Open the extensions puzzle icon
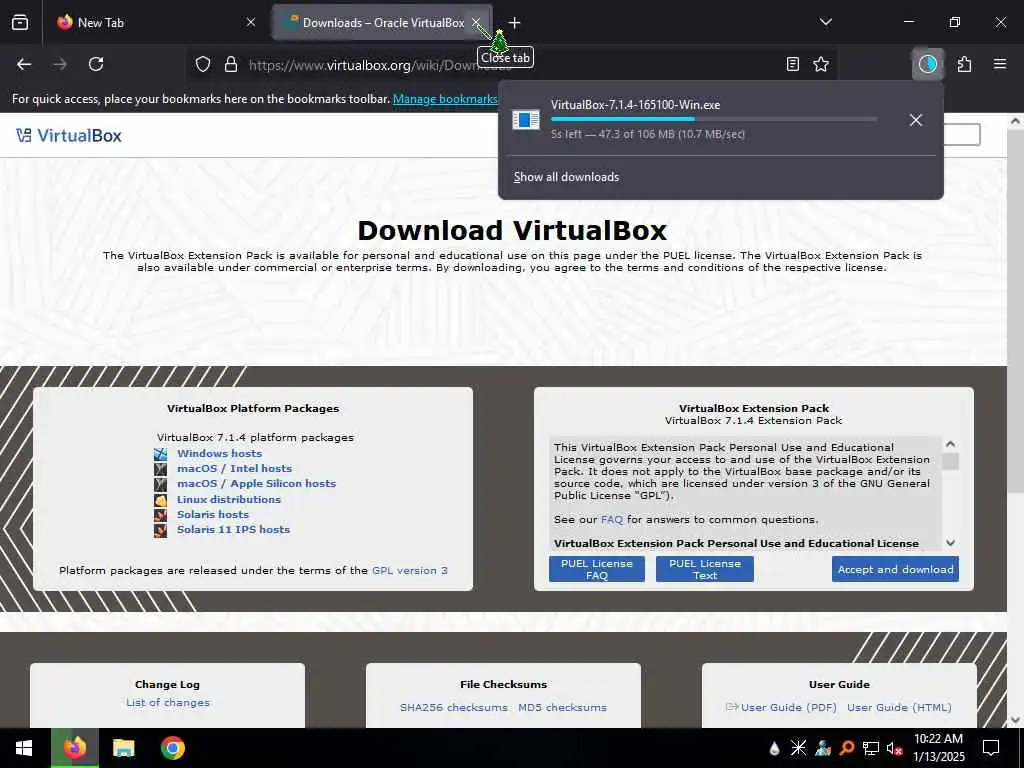Viewport: 1024px width, 768px height. [x=964, y=64]
